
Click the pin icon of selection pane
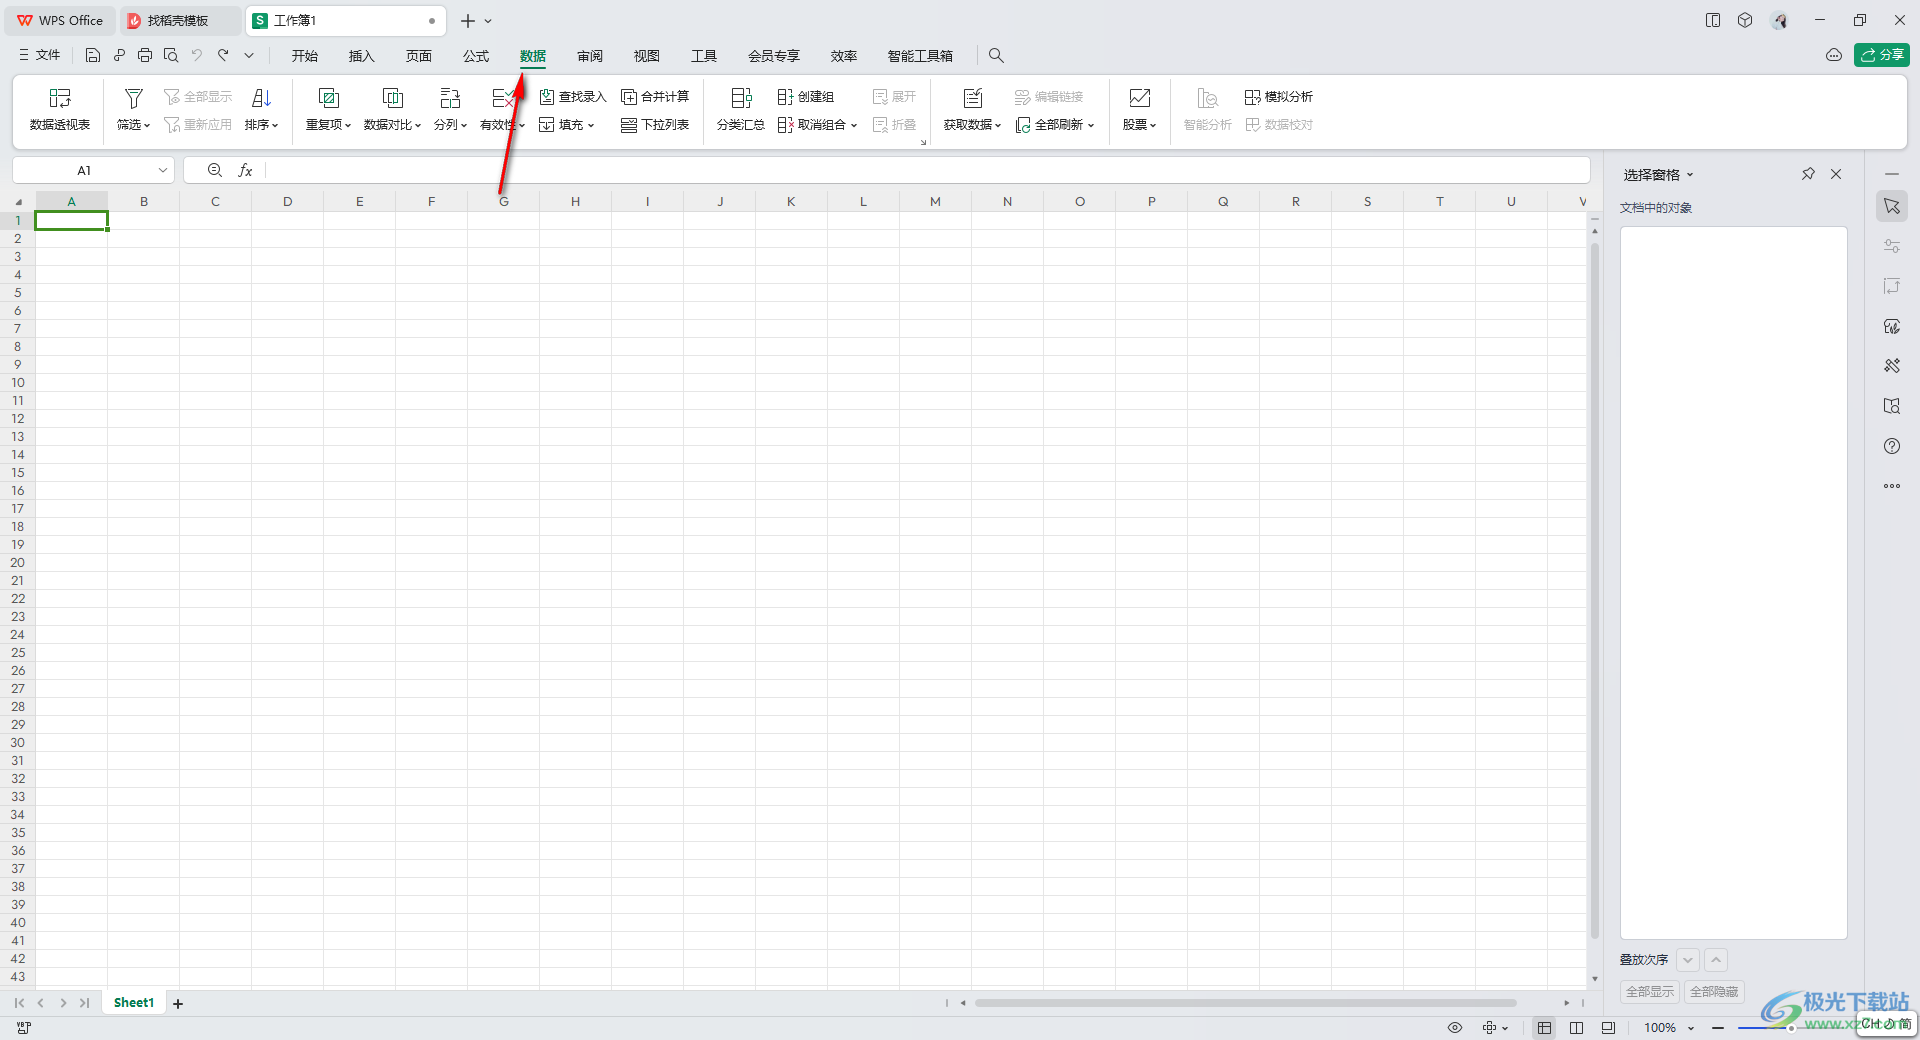click(1808, 174)
